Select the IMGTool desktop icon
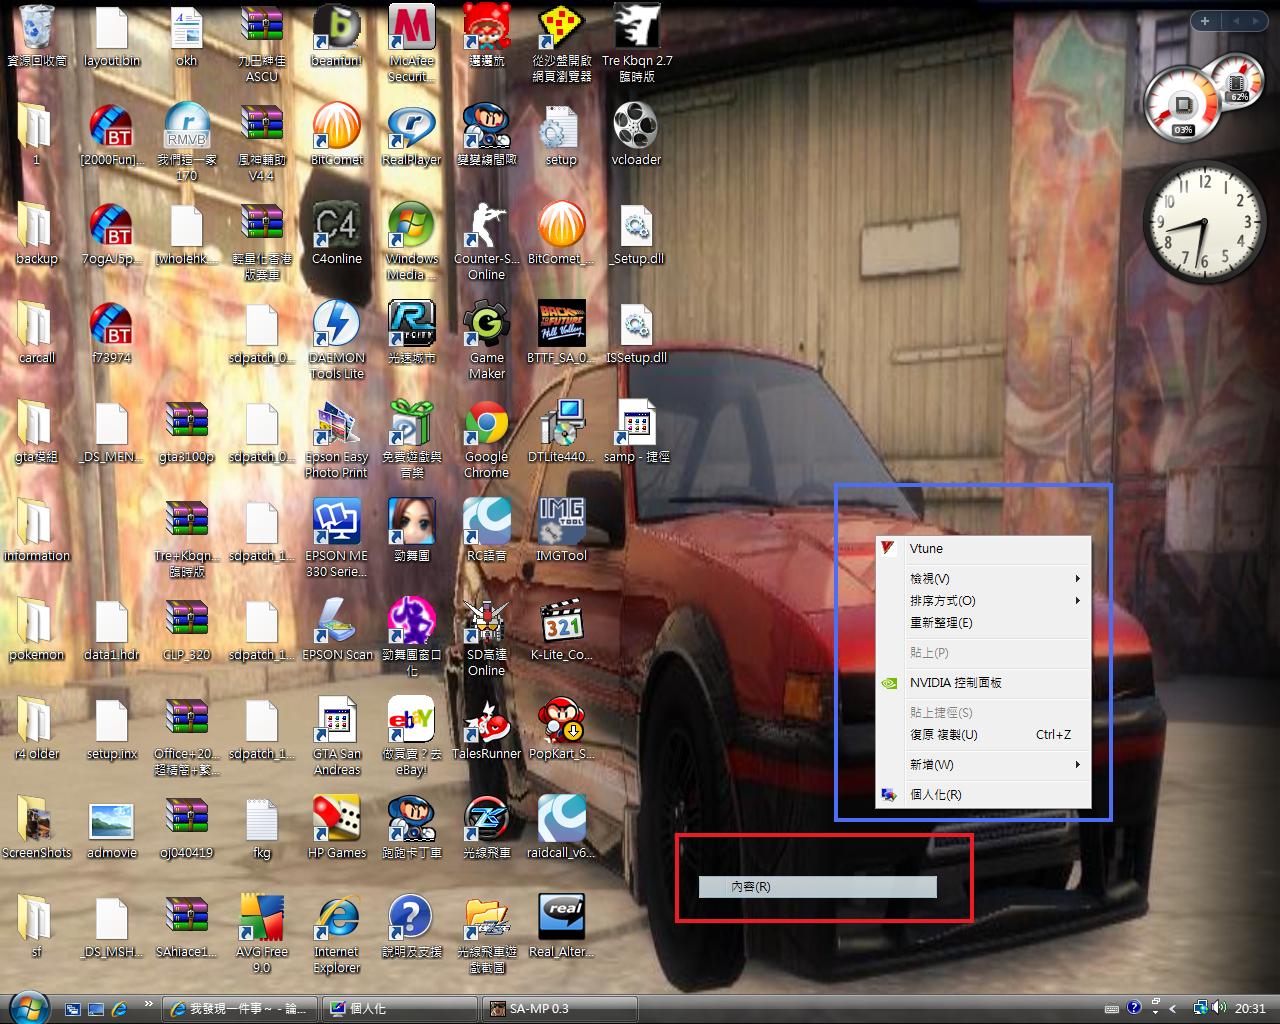This screenshot has height=1024, width=1280. [561, 526]
